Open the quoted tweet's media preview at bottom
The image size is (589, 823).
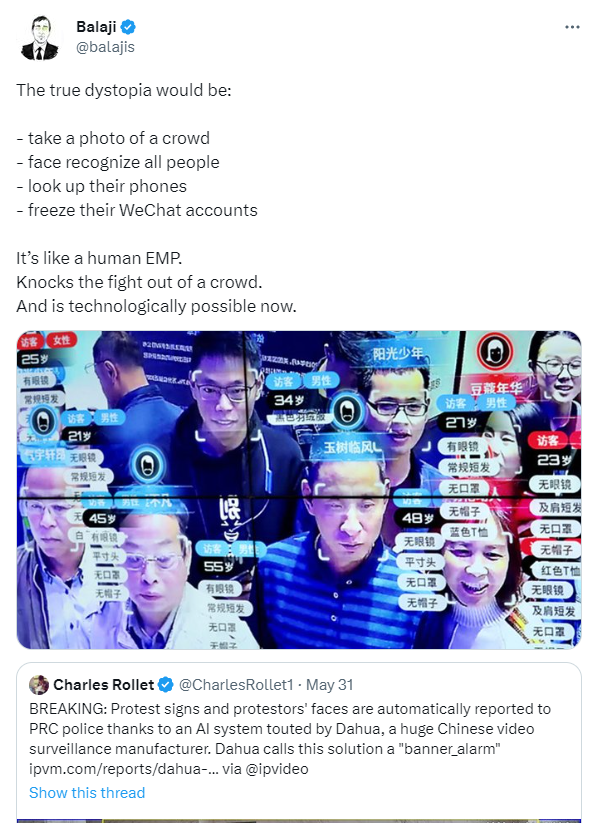click(x=299, y=820)
